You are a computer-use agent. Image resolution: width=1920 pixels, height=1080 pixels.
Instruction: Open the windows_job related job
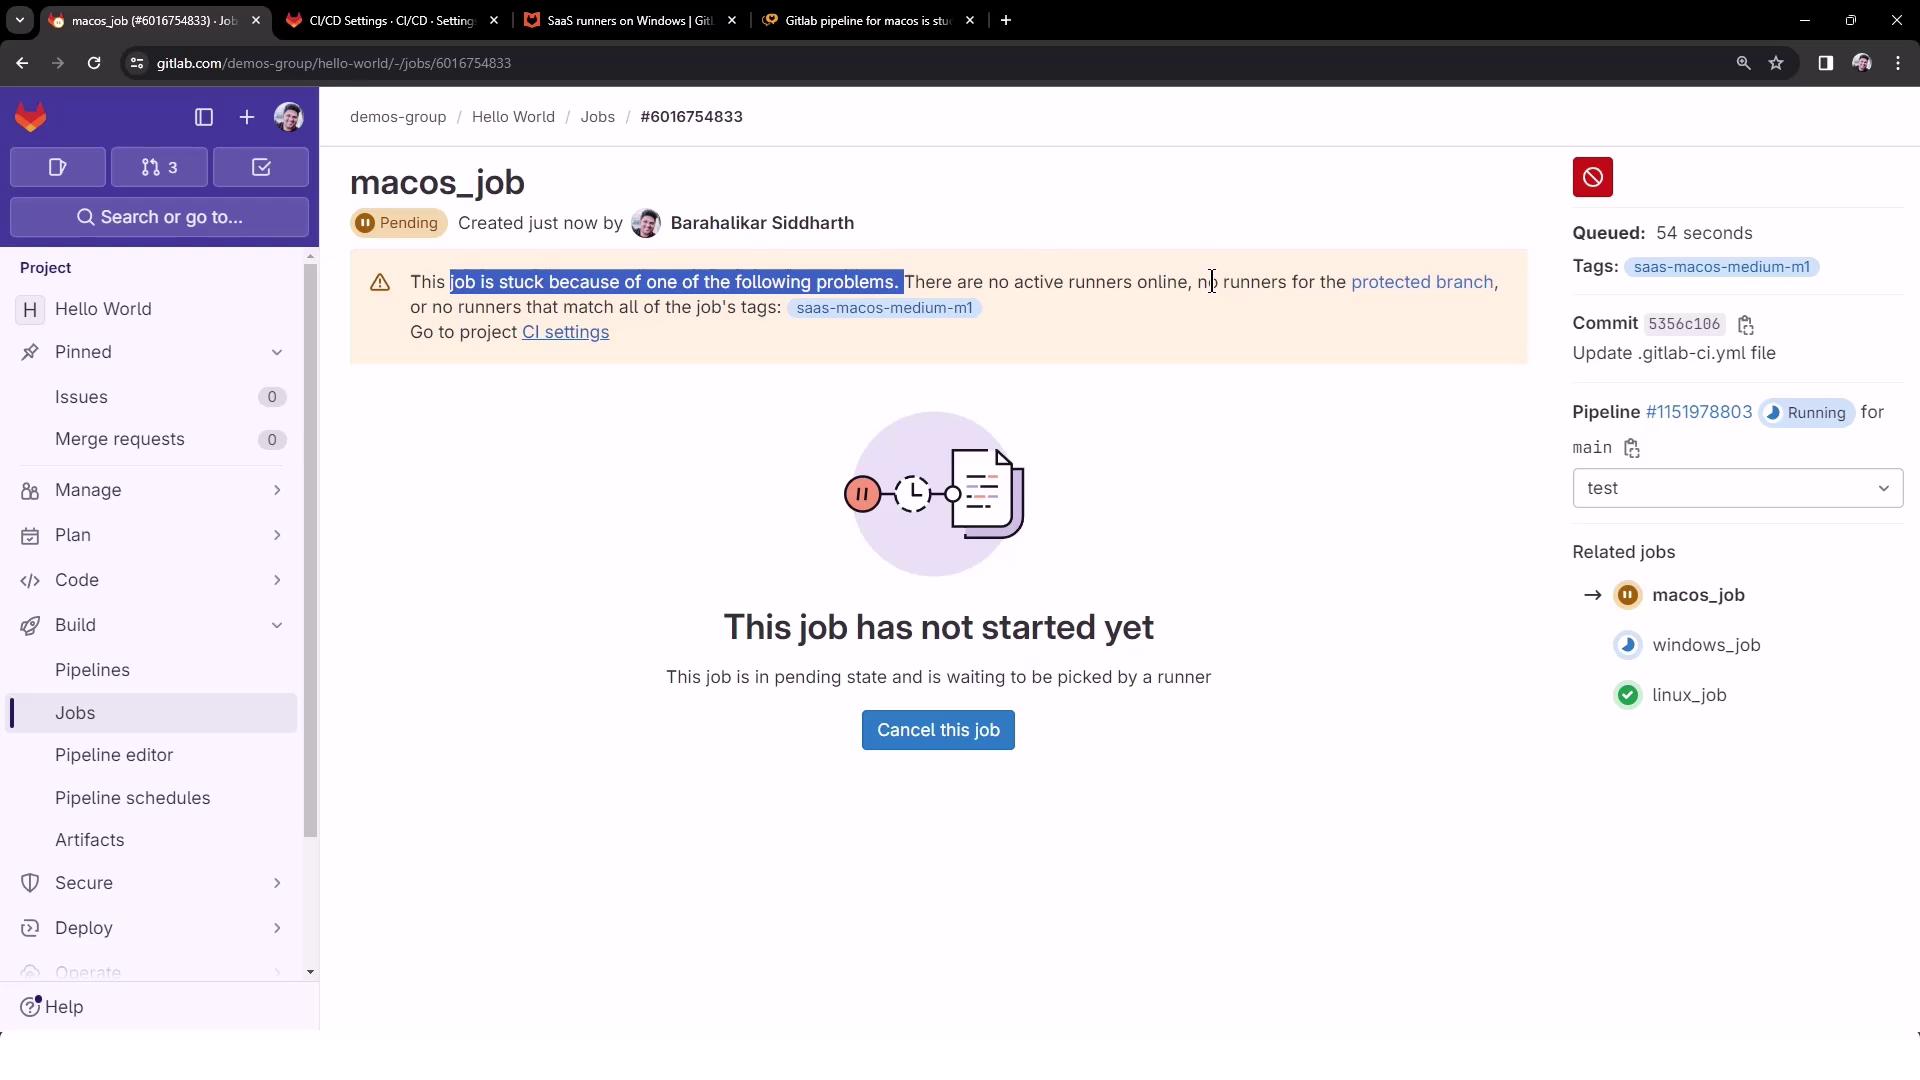[x=1705, y=645]
